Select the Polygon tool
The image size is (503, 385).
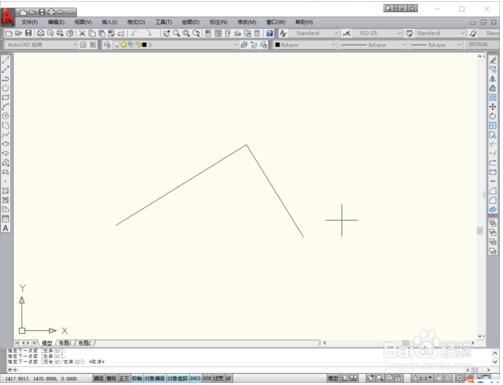coord(6,88)
